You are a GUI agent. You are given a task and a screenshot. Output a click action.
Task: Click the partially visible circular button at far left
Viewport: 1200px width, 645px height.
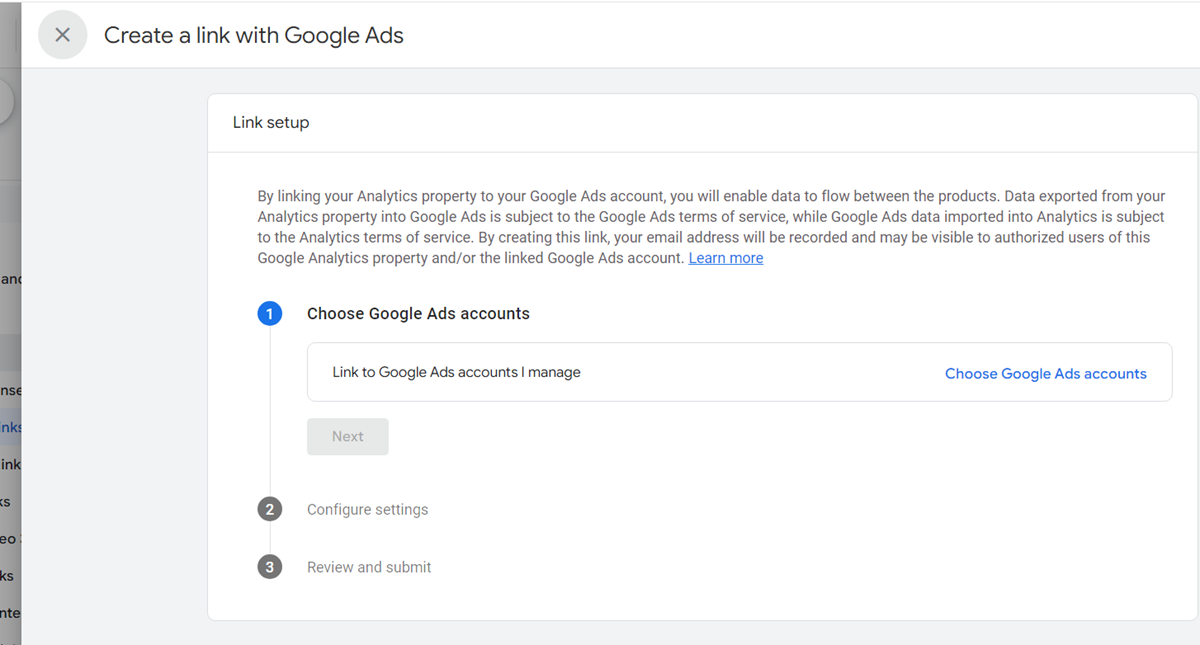(3, 100)
